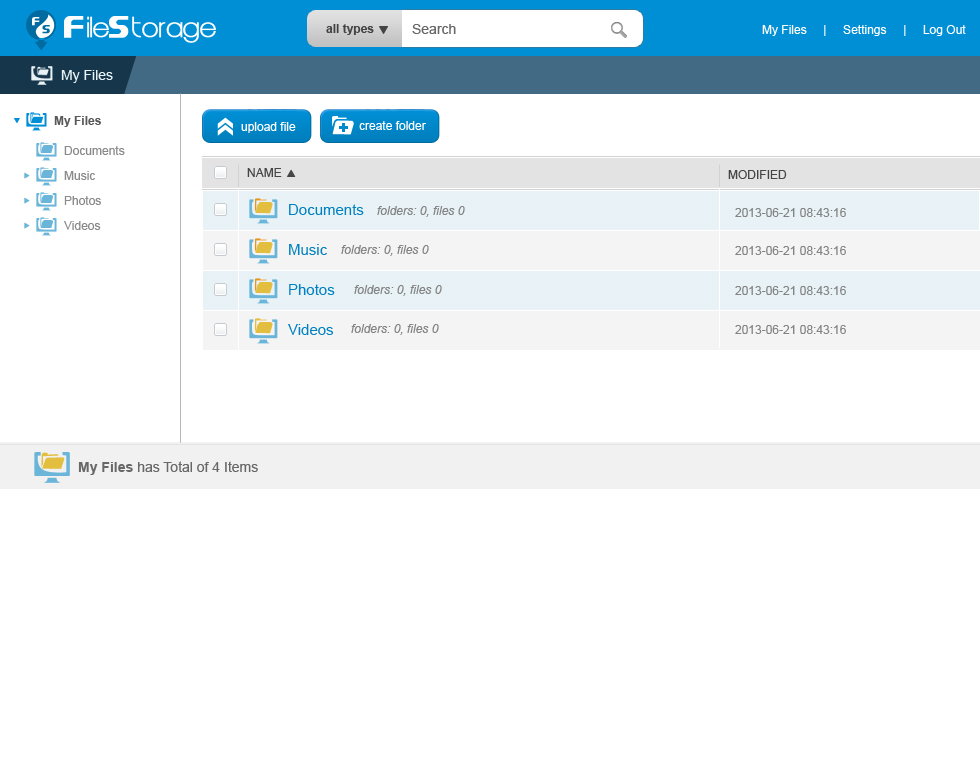
Task: Select My Files label in sidebar tree
Action: tap(78, 121)
